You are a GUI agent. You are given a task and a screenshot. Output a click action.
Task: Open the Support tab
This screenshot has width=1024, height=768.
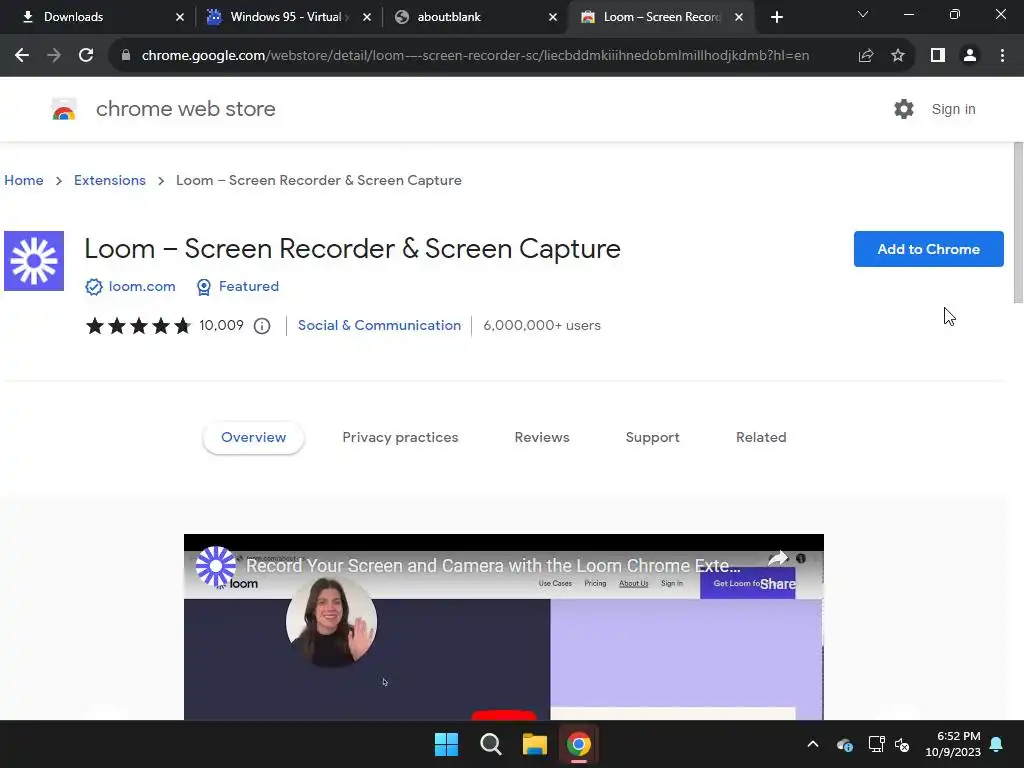tap(652, 438)
